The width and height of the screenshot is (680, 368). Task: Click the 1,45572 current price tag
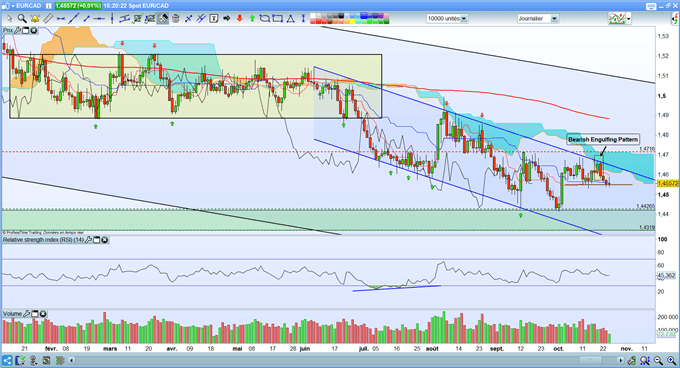(667, 183)
